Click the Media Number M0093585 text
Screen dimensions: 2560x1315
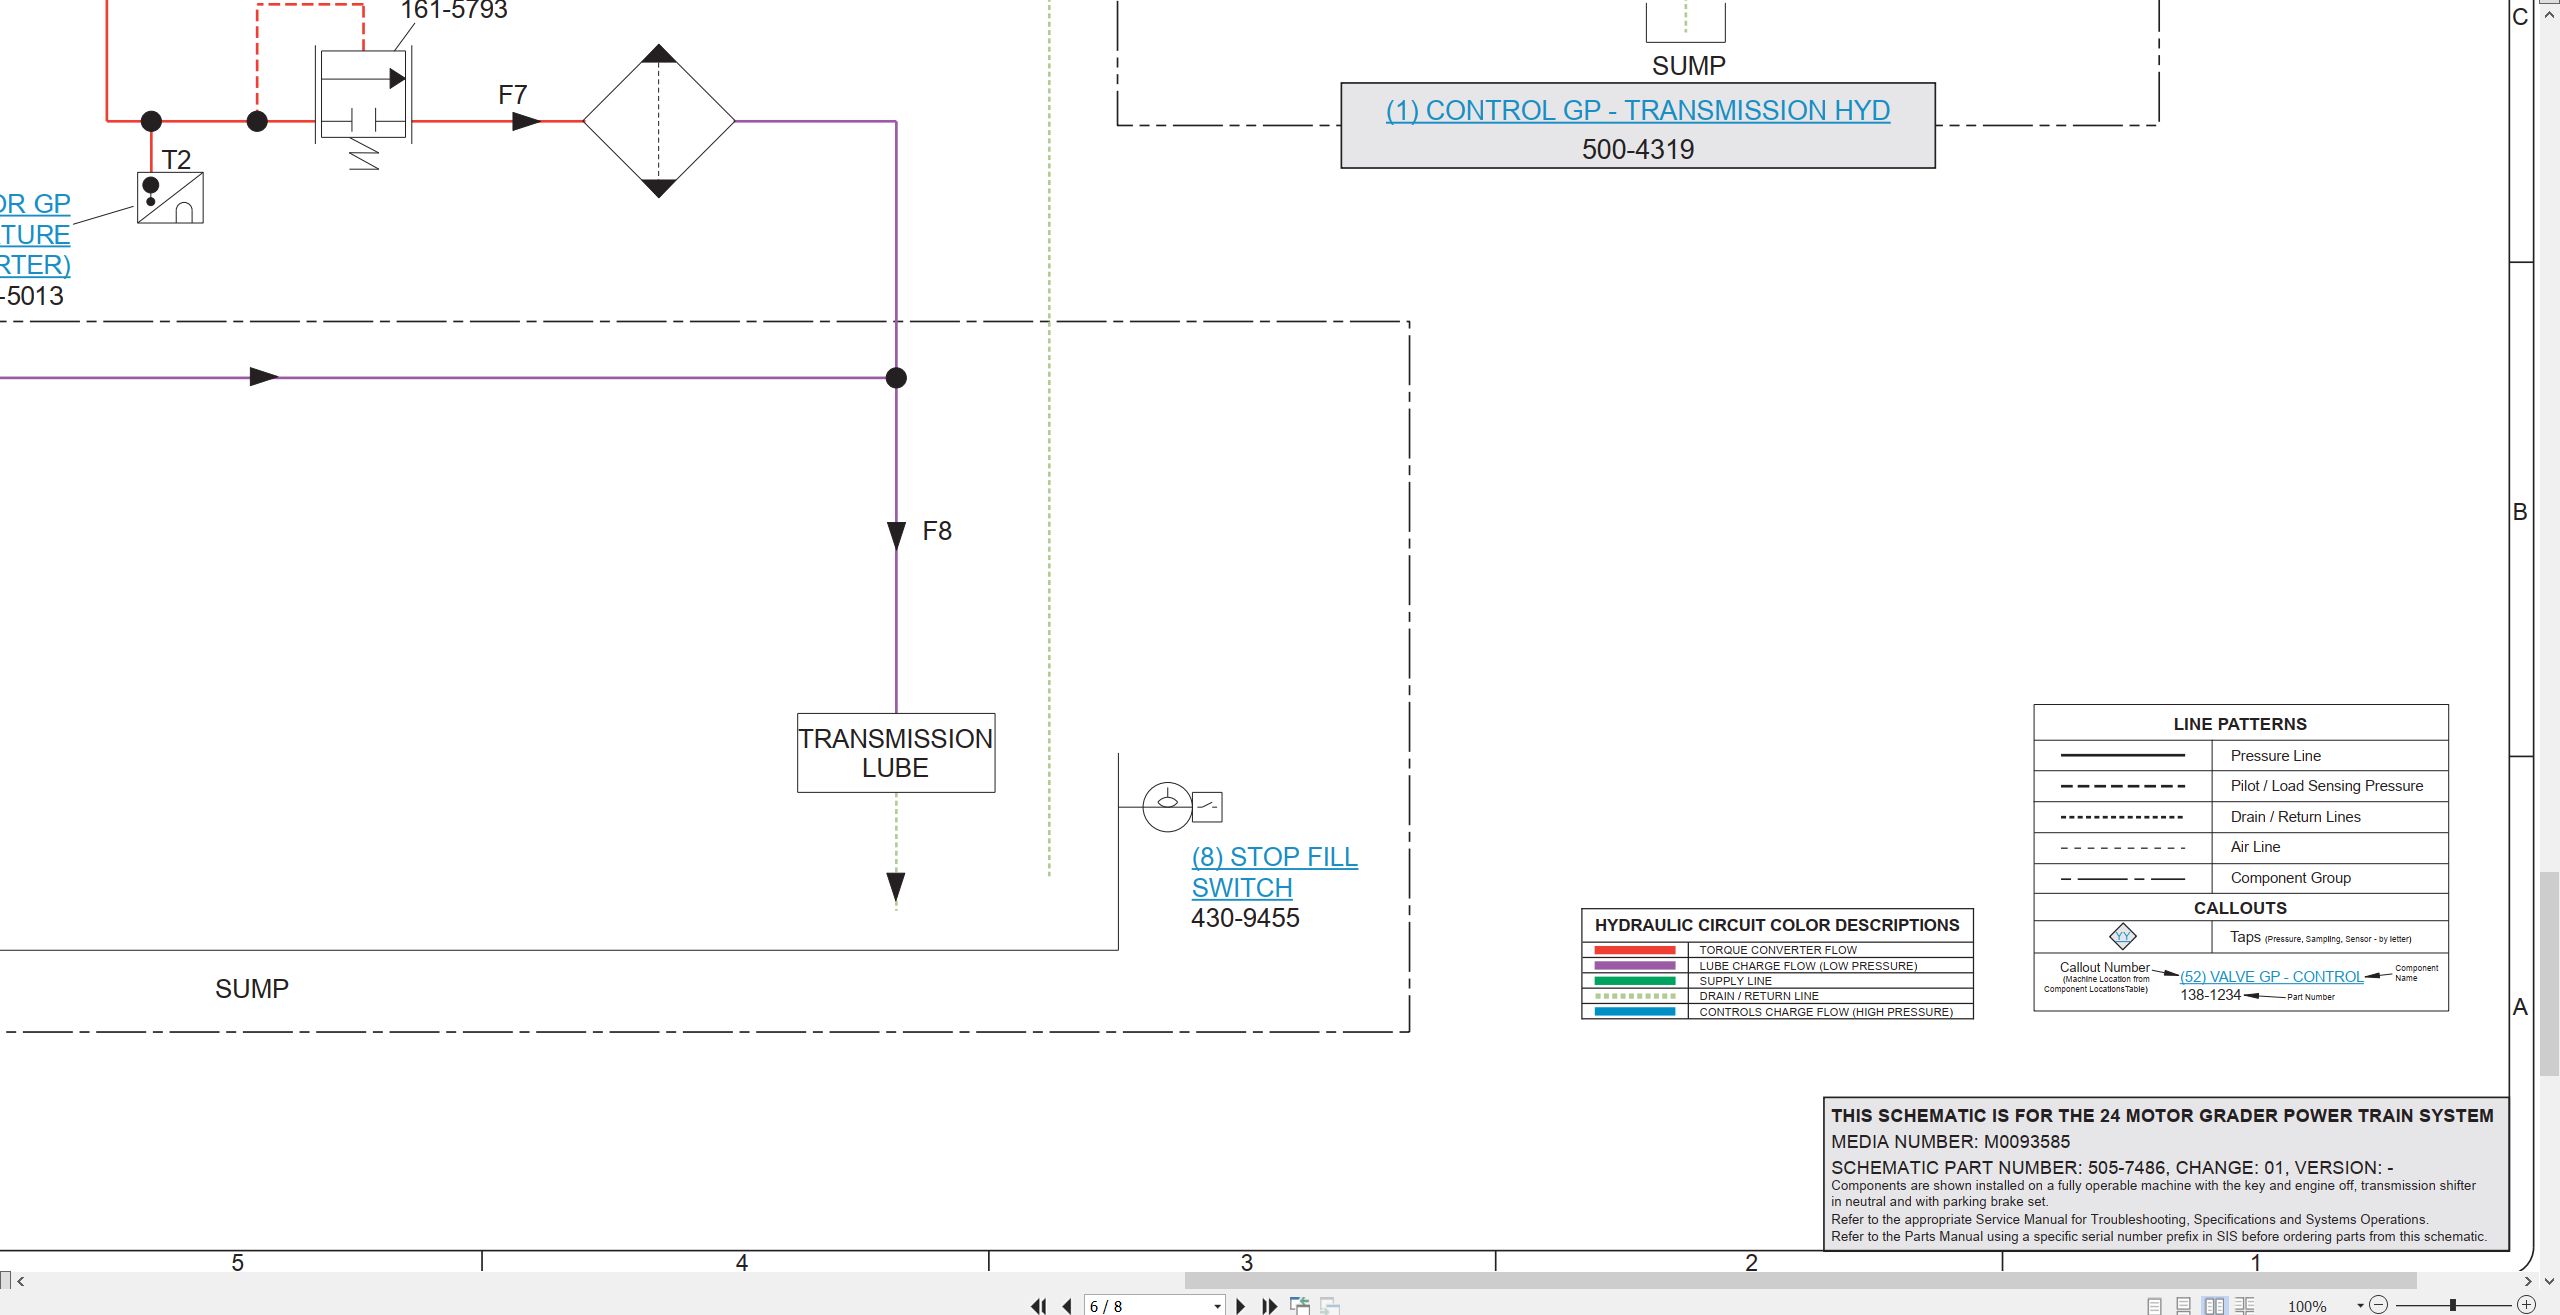pyautogui.click(x=1950, y=1142)
